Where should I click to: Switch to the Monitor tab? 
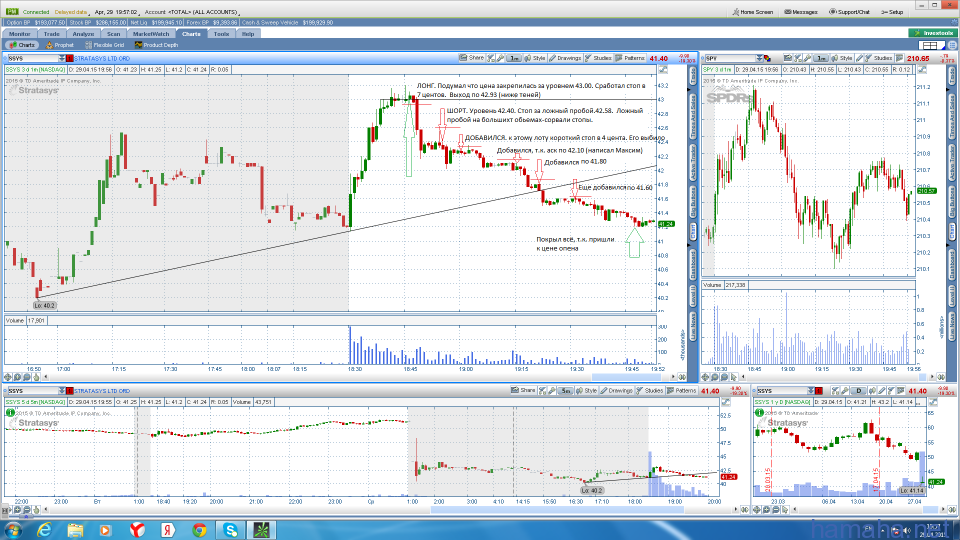20,34
